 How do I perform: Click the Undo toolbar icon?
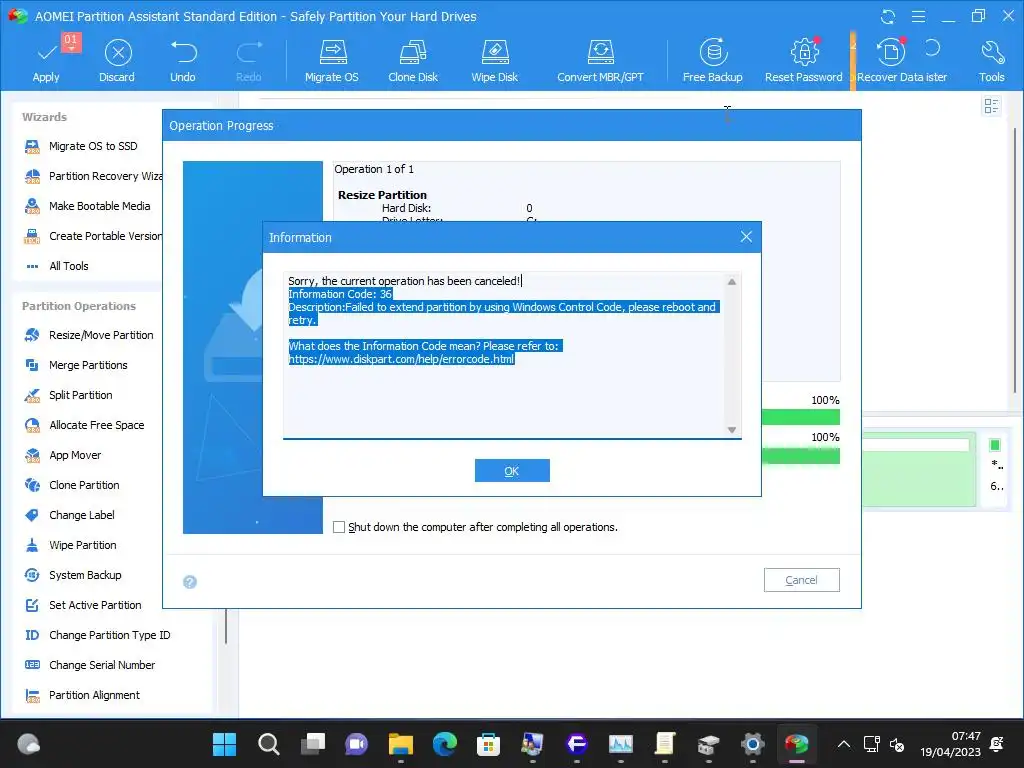pos(183,59)
